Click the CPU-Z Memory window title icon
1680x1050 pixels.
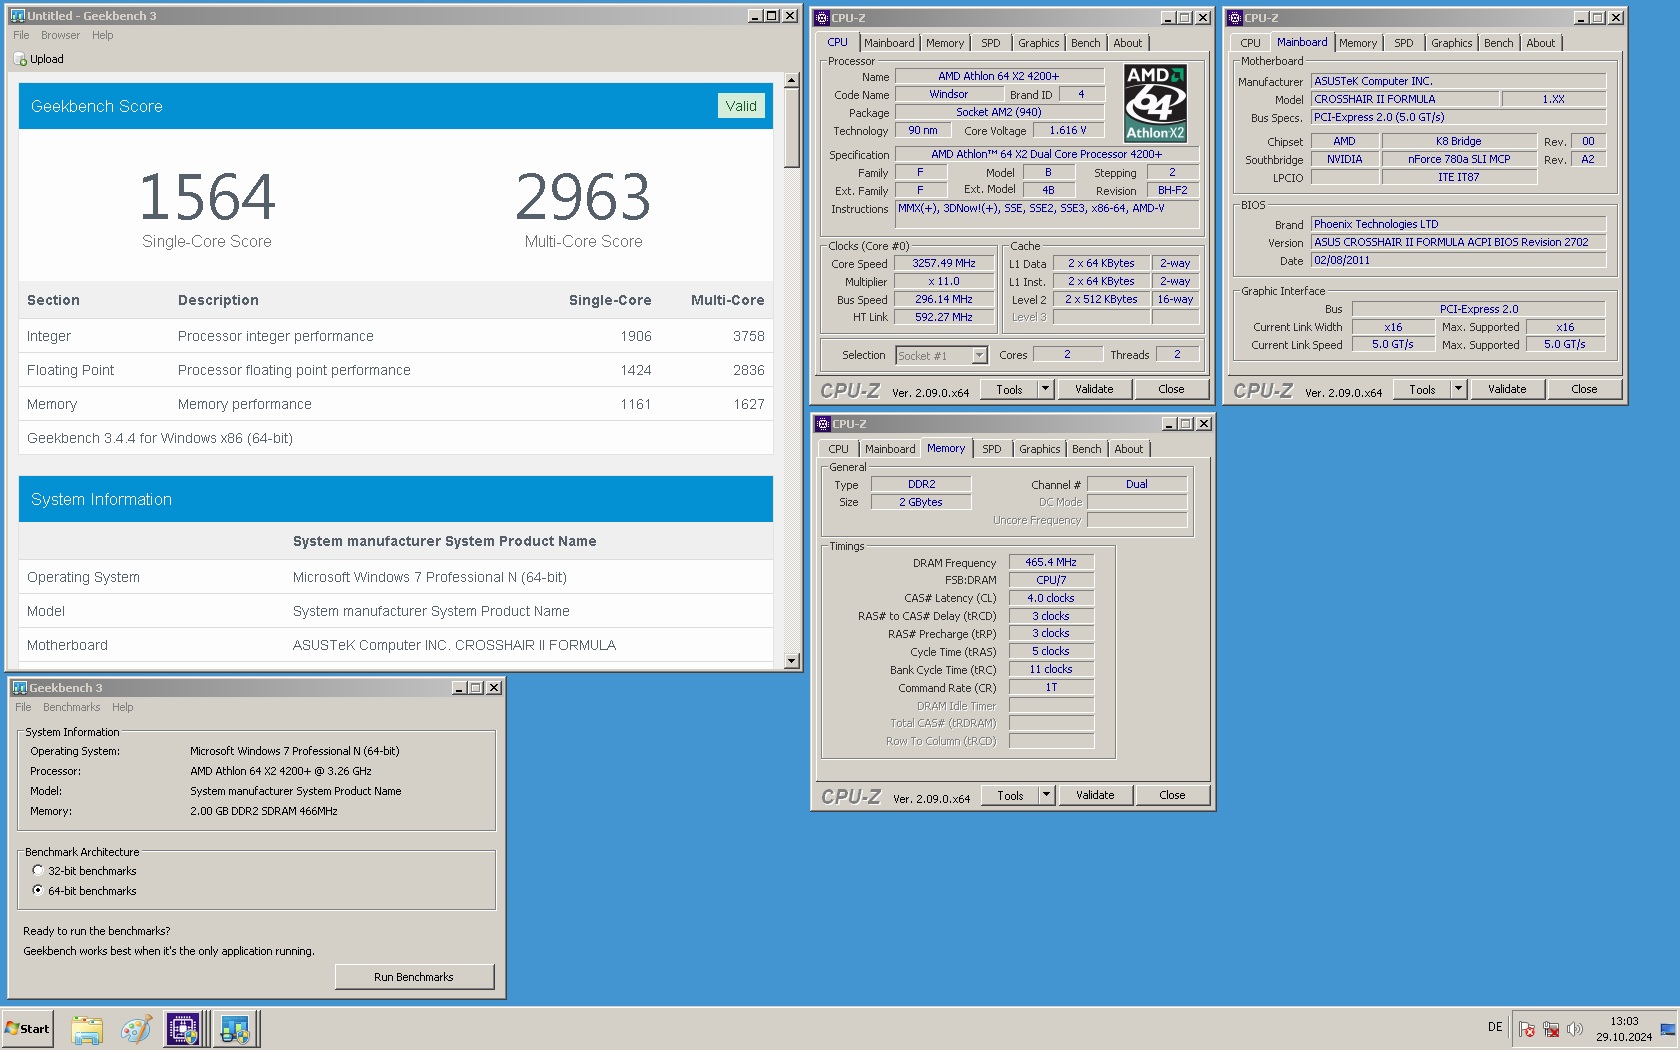[823, 424]
